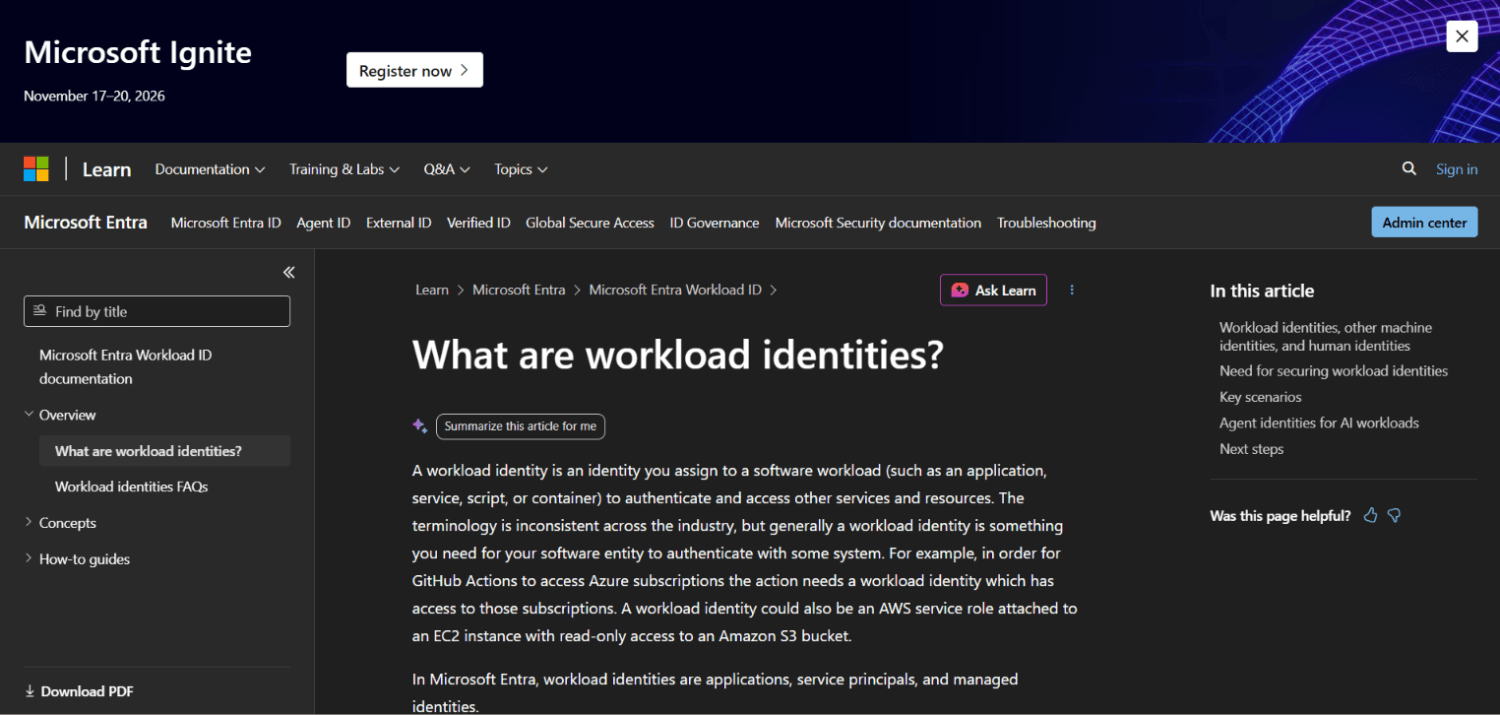The height and width of the screenshot is (715, 1500).
Task: Click the thumbs up feedback icon
Action: pyautogui.click(x=1370, y=515)
